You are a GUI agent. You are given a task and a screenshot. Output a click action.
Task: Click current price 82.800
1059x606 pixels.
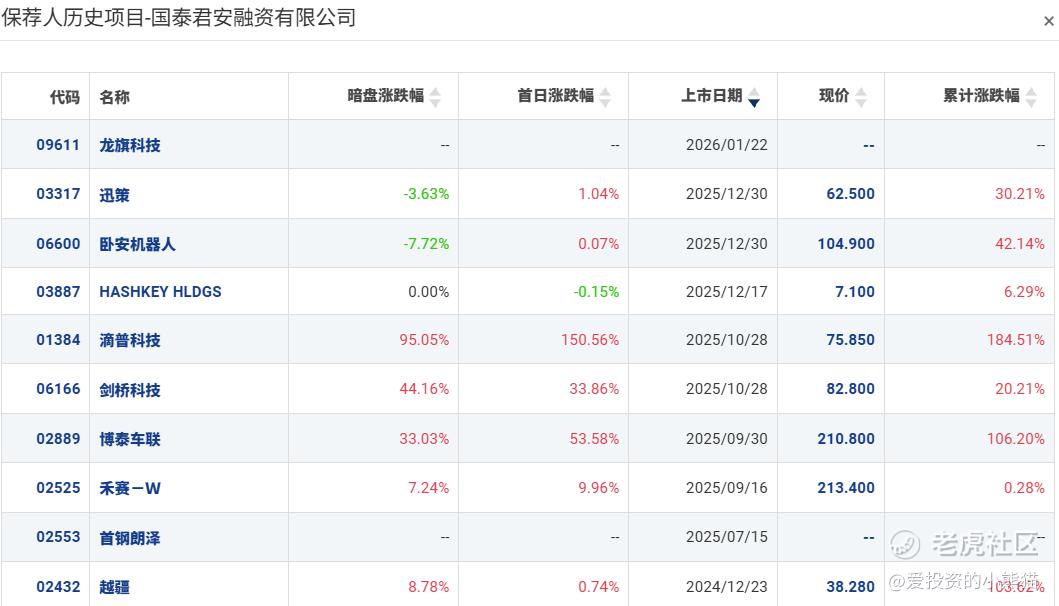click(850, 389)
